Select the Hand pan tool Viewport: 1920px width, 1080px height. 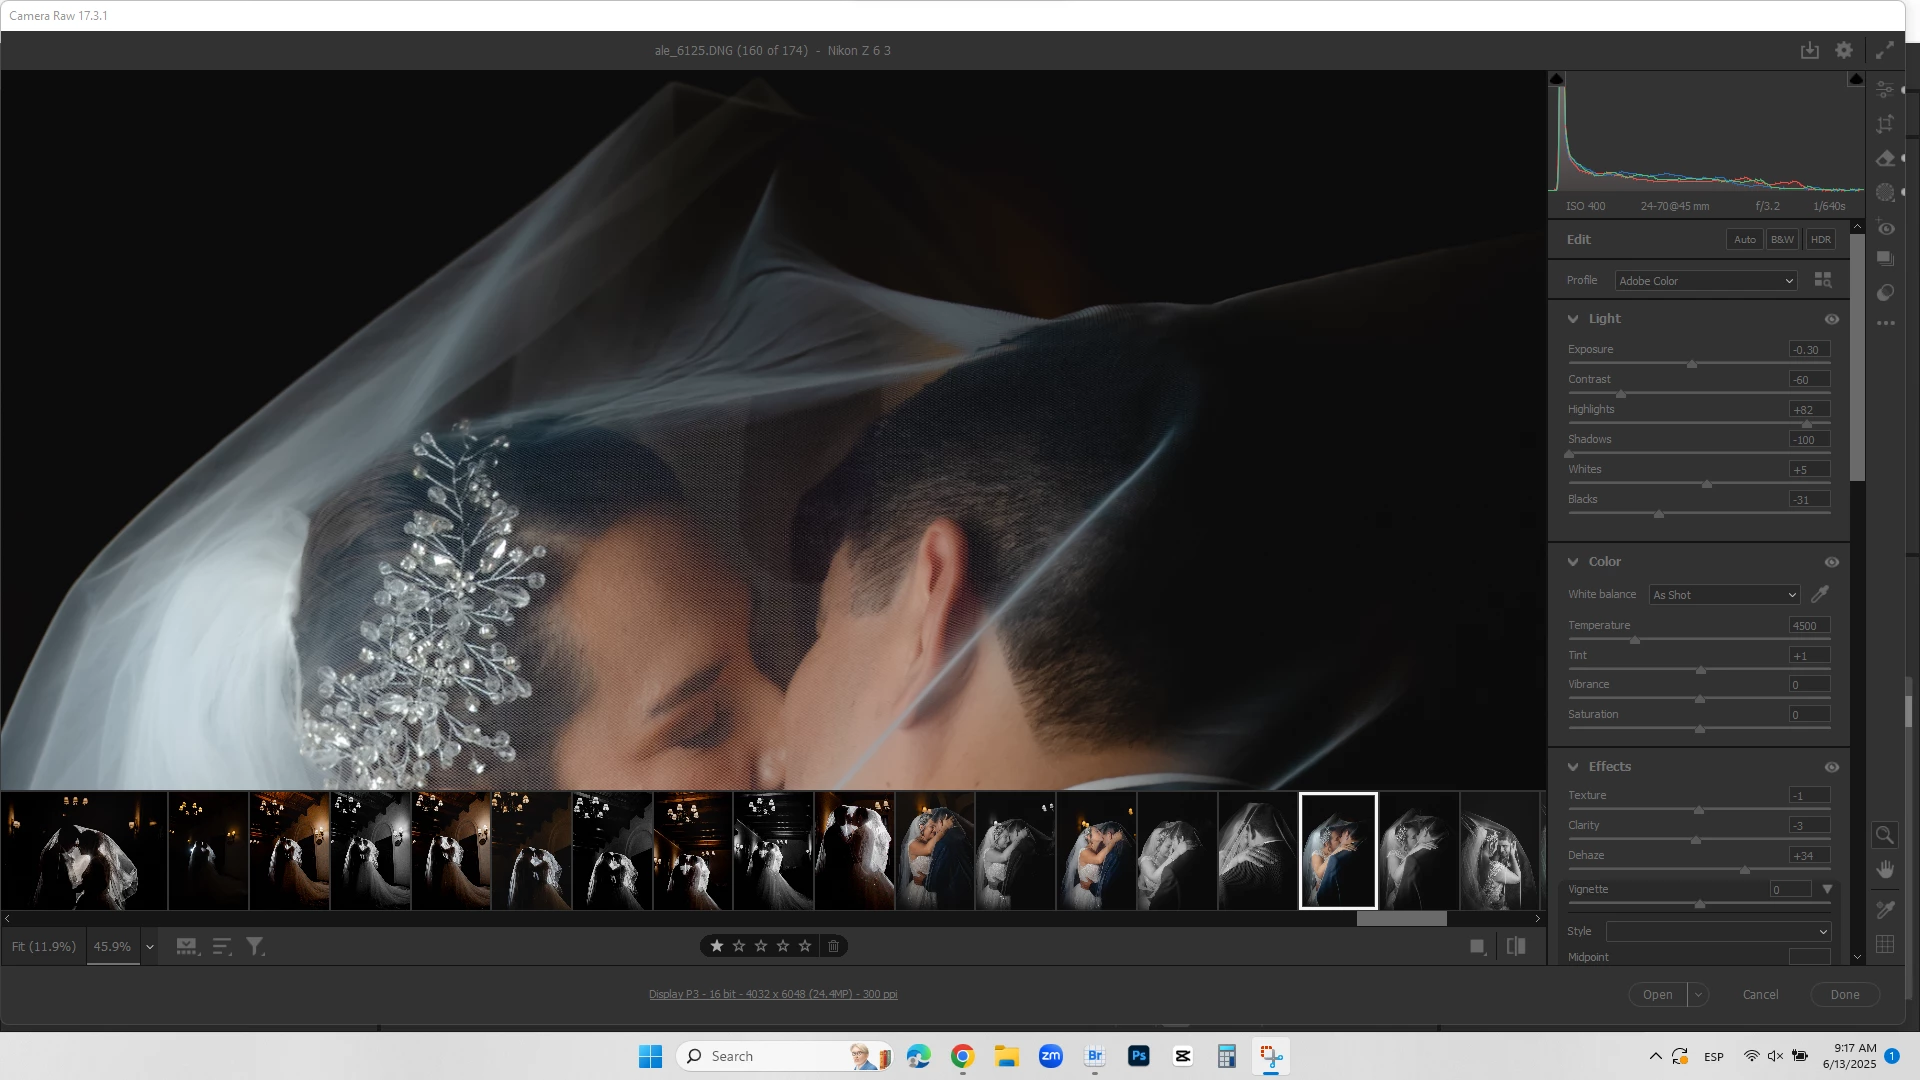[x=1885, y=869]
